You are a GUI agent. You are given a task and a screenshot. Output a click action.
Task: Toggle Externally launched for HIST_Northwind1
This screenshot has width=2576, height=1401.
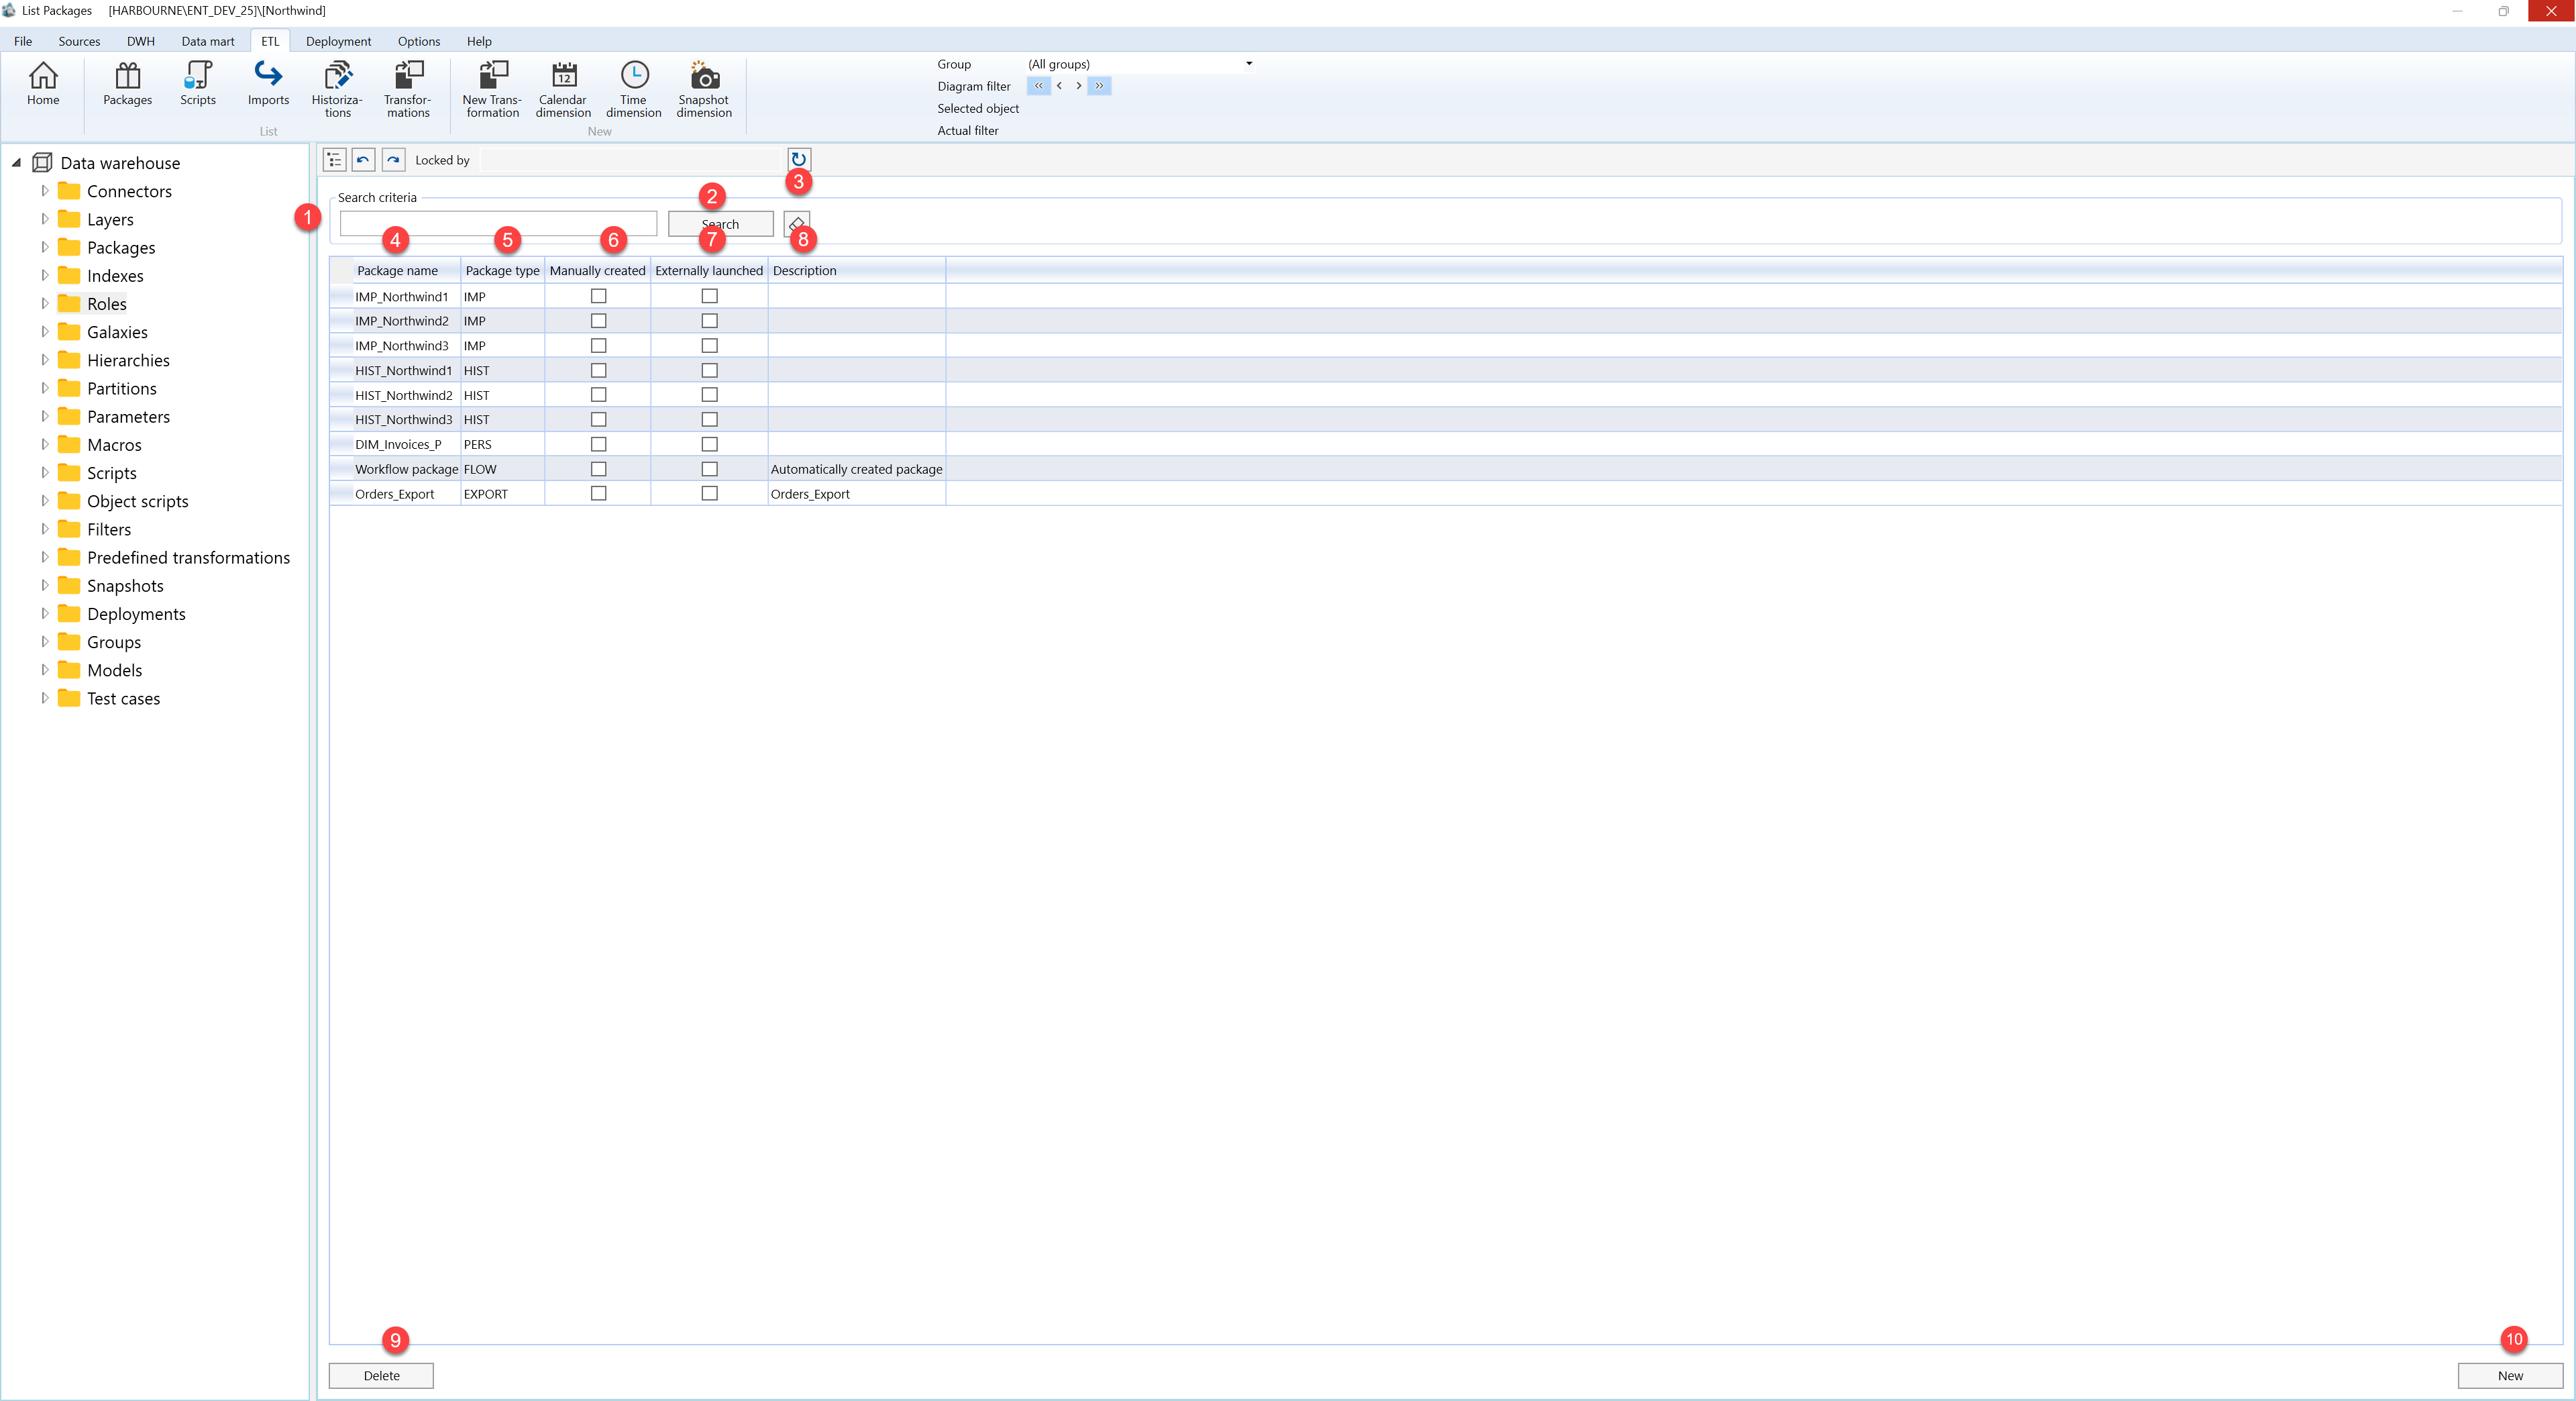pyautogui.click(x=709, y=370)
